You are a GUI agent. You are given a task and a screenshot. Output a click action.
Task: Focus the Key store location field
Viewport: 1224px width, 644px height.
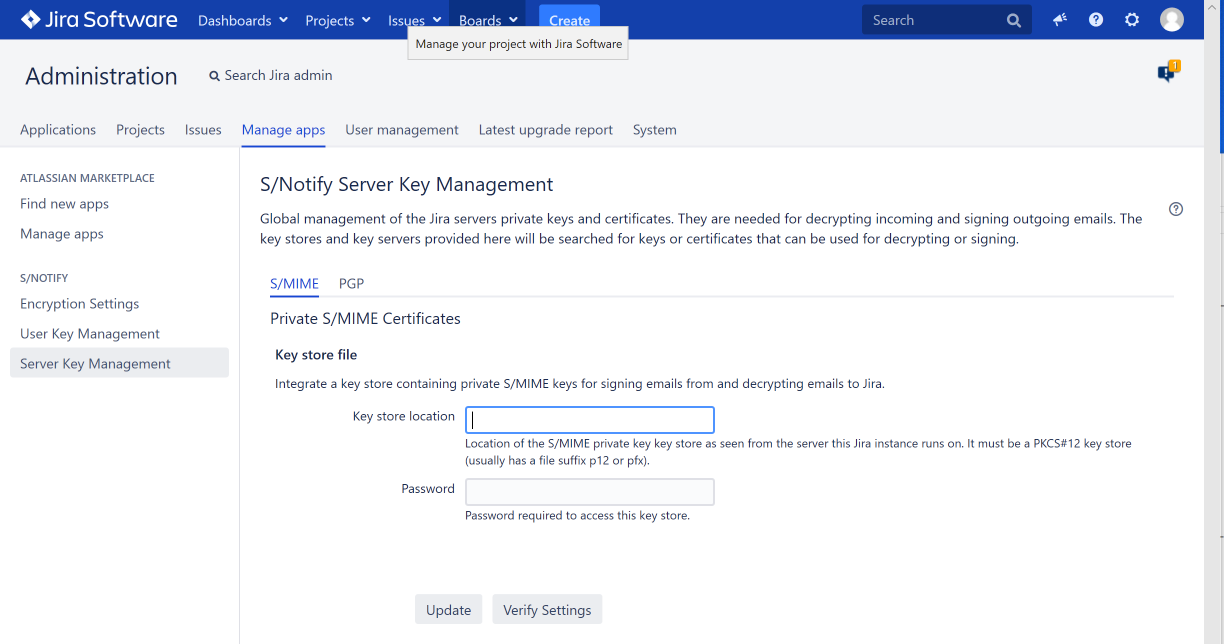590,420
